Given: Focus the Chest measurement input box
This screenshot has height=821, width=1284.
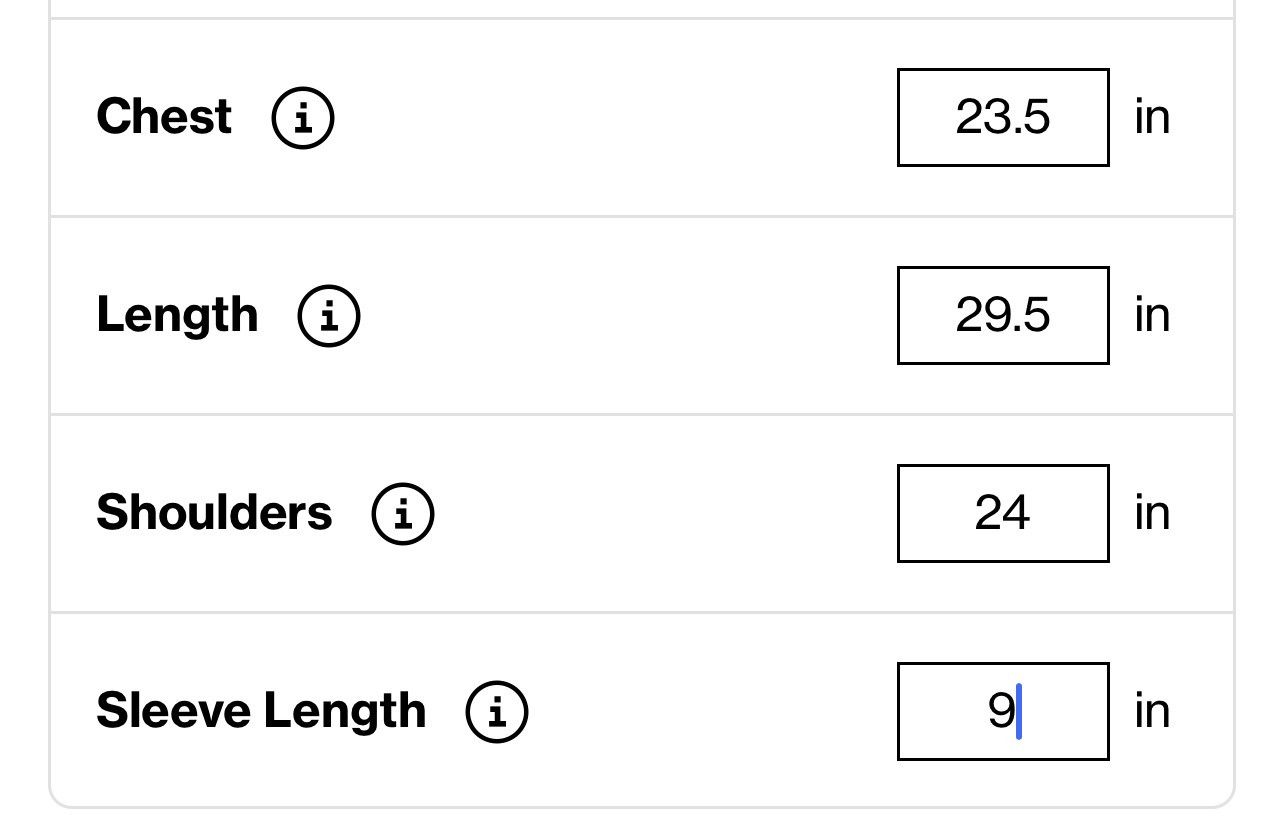Looking at the screenshot, I should [x=1003, y=117].
